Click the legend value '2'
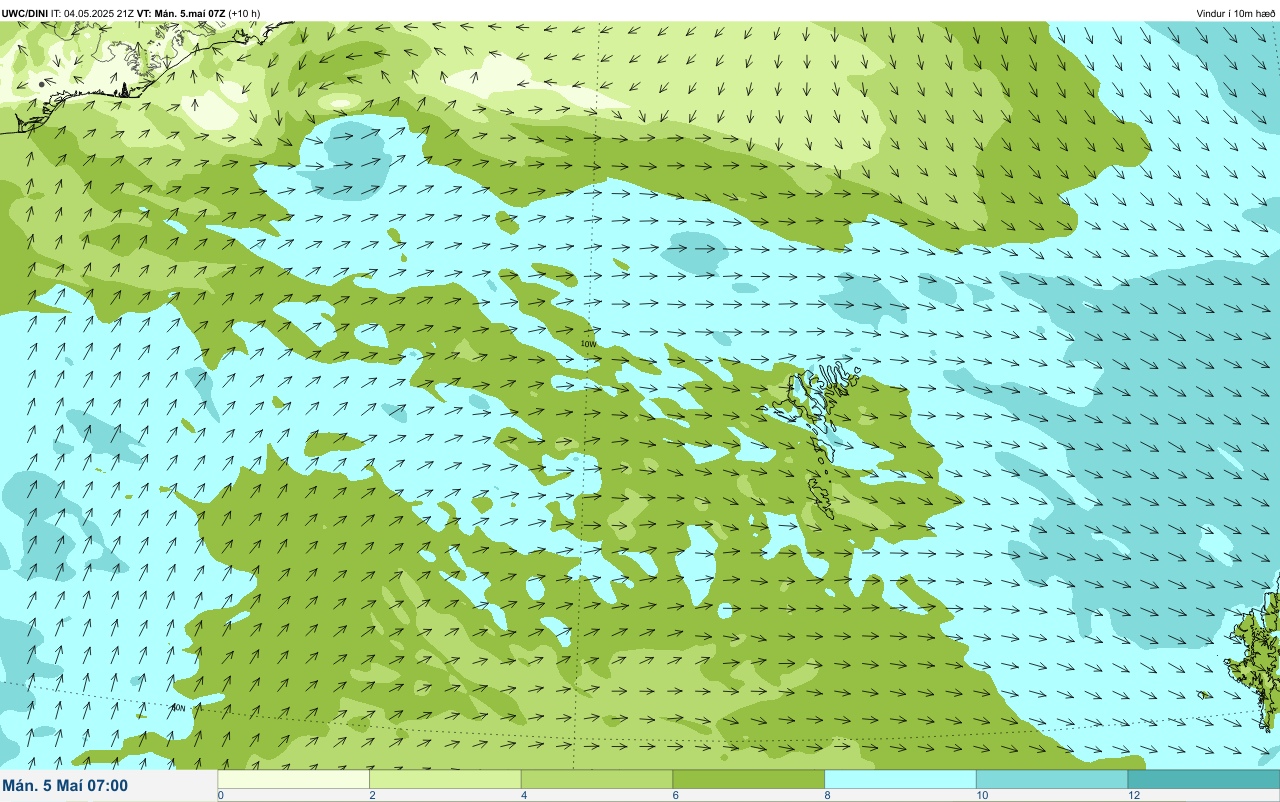Viewport: 1280px width, 802px height. (x=372, y=795)
